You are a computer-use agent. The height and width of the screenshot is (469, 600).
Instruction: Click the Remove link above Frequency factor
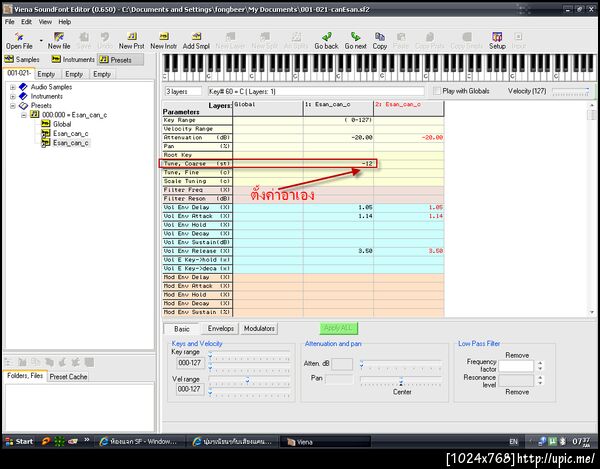pyautogui.click(x=517, y=355)
